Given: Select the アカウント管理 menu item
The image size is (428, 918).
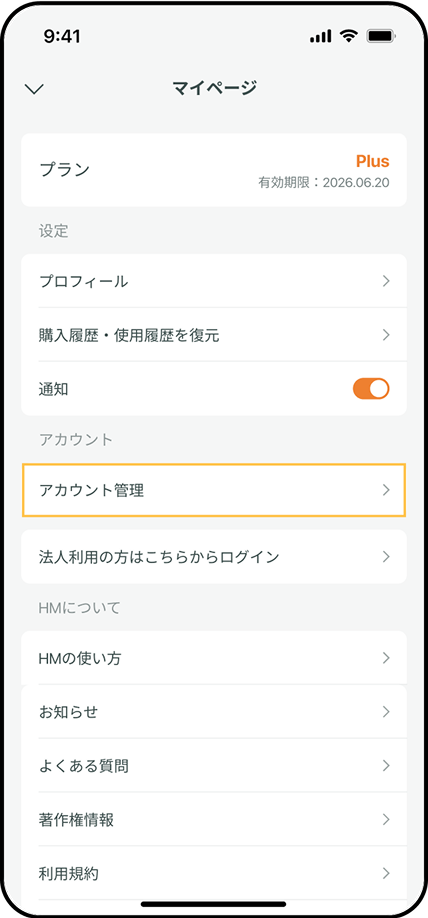Looking at the screenshot, I should point(214,490).
